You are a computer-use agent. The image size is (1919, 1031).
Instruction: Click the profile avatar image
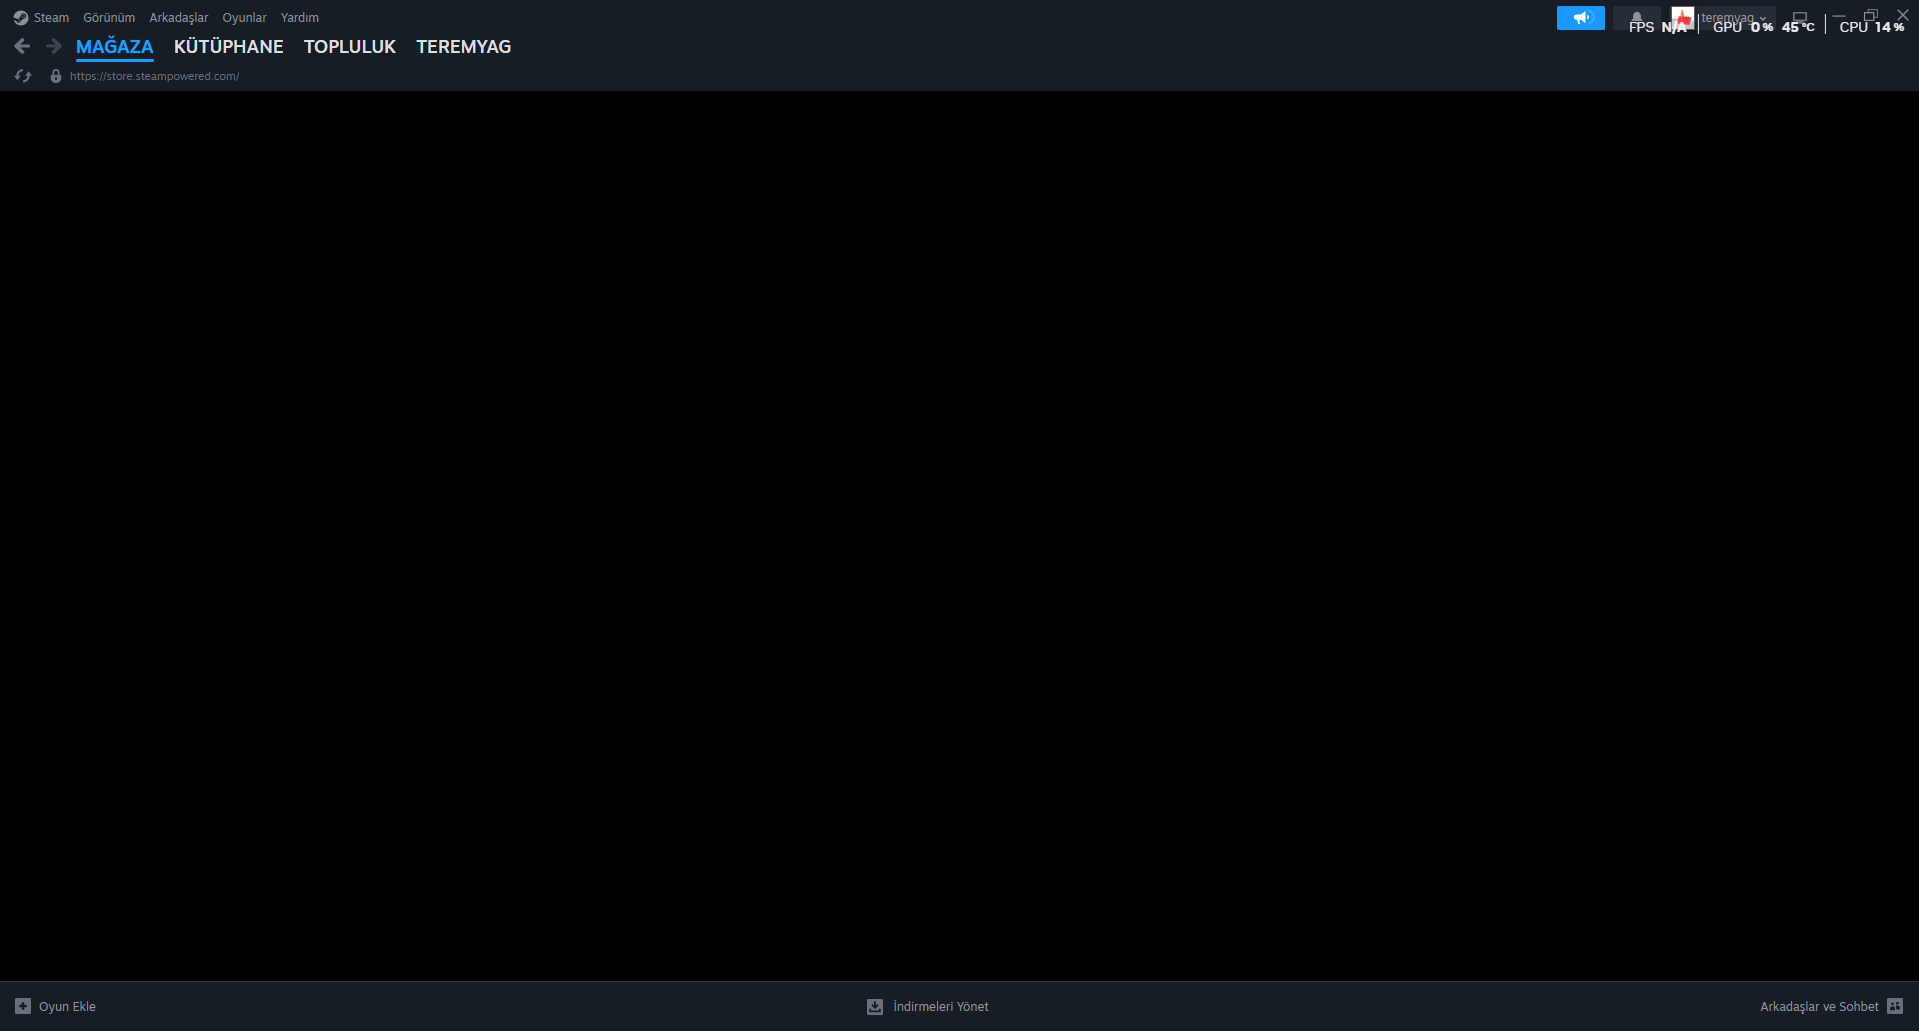click(1683, 18)
